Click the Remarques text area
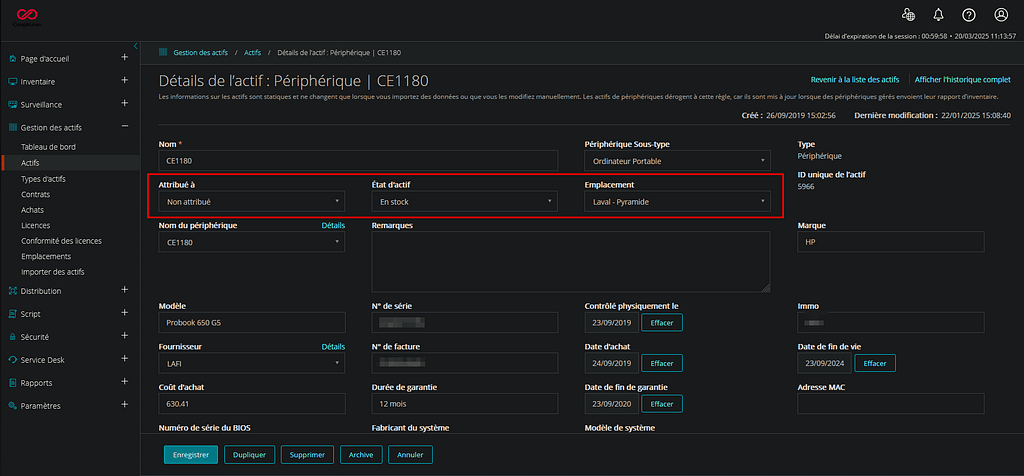 click(570, 261)
